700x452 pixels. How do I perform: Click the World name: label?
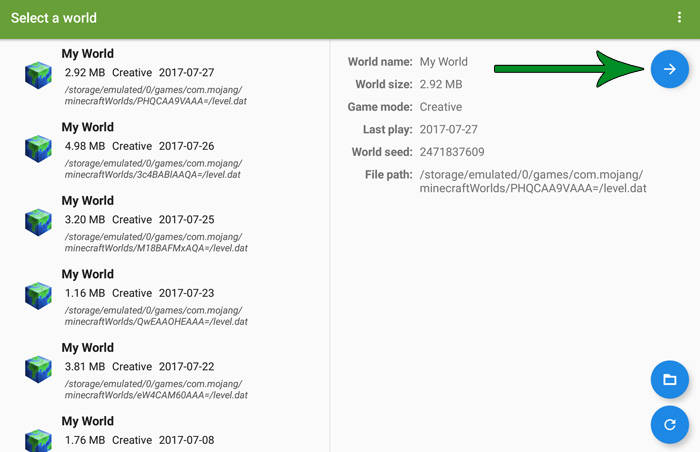pos(380,62)
